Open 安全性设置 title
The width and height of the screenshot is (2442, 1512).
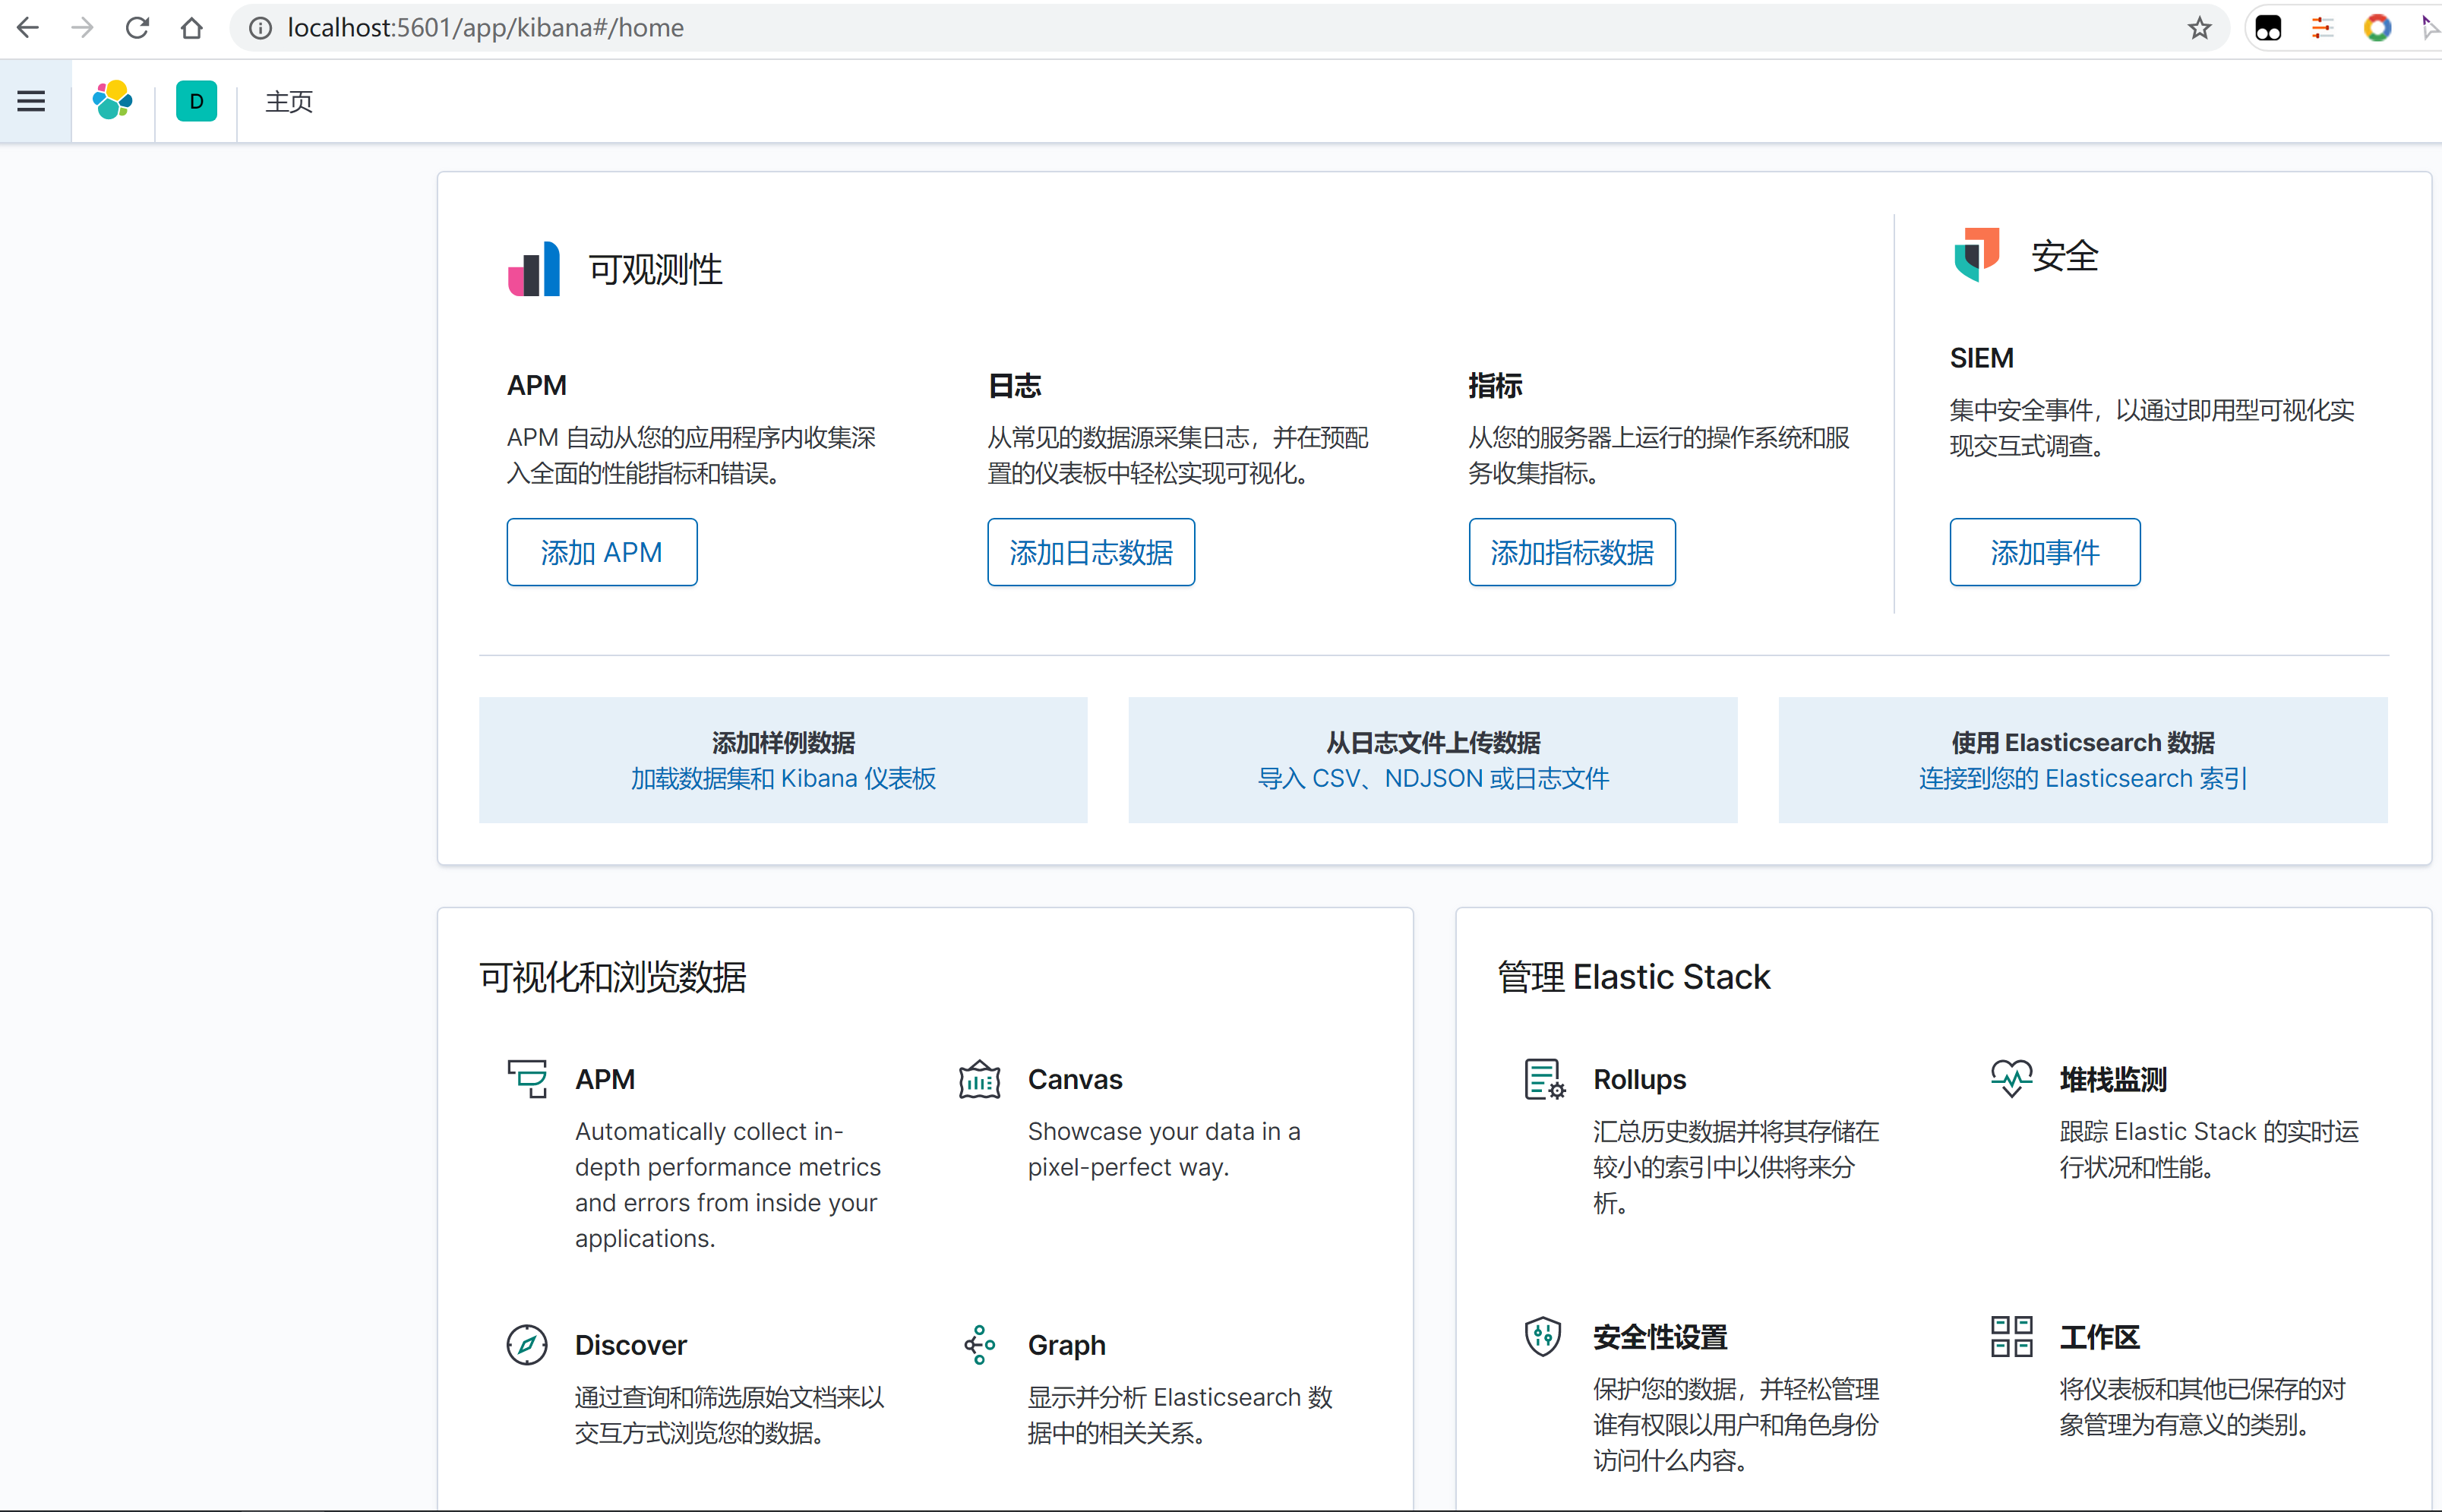[1660, 1337]
